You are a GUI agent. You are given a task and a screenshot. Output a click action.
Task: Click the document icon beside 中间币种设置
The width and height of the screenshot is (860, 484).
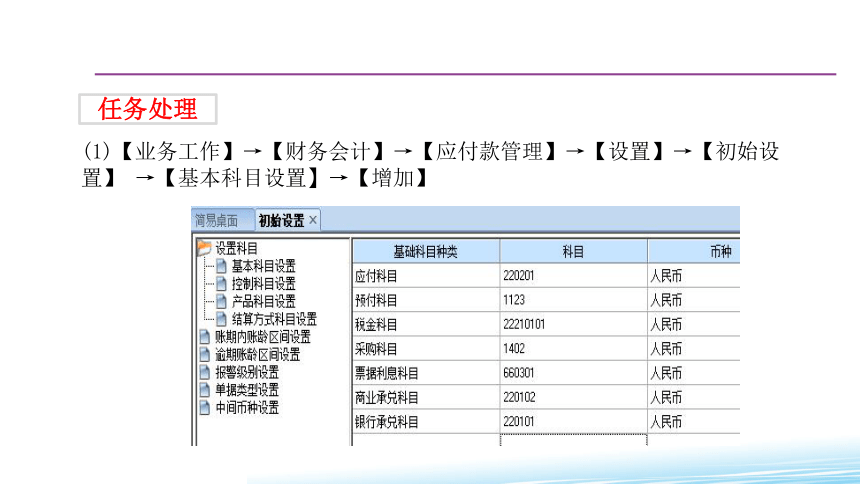(x=205, y=407)
